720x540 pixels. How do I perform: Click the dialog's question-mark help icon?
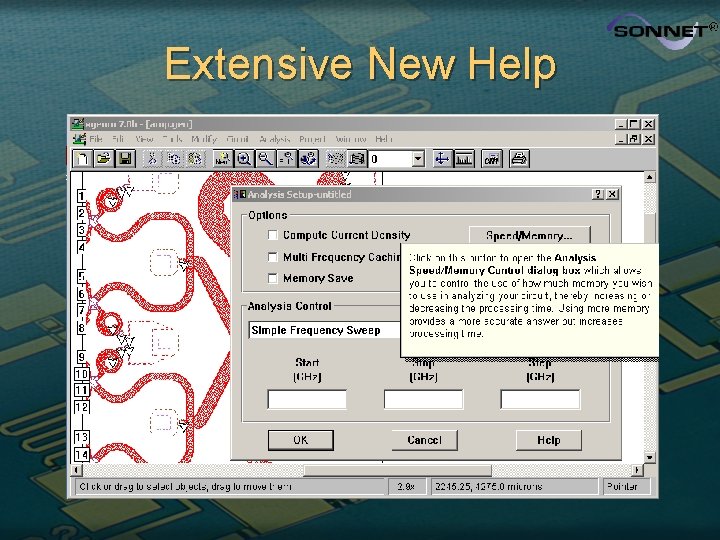[597, 194]
